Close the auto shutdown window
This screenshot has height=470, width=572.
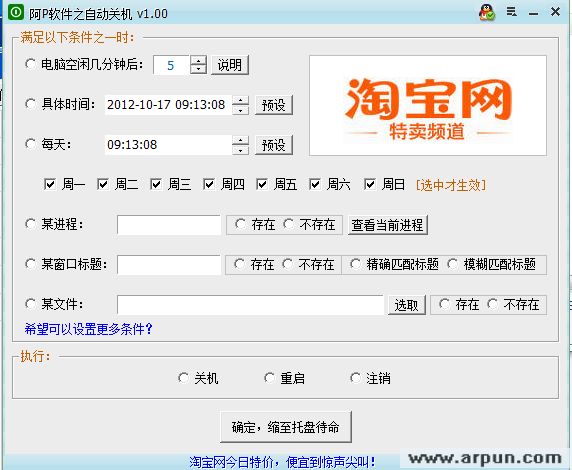[555, 12]
